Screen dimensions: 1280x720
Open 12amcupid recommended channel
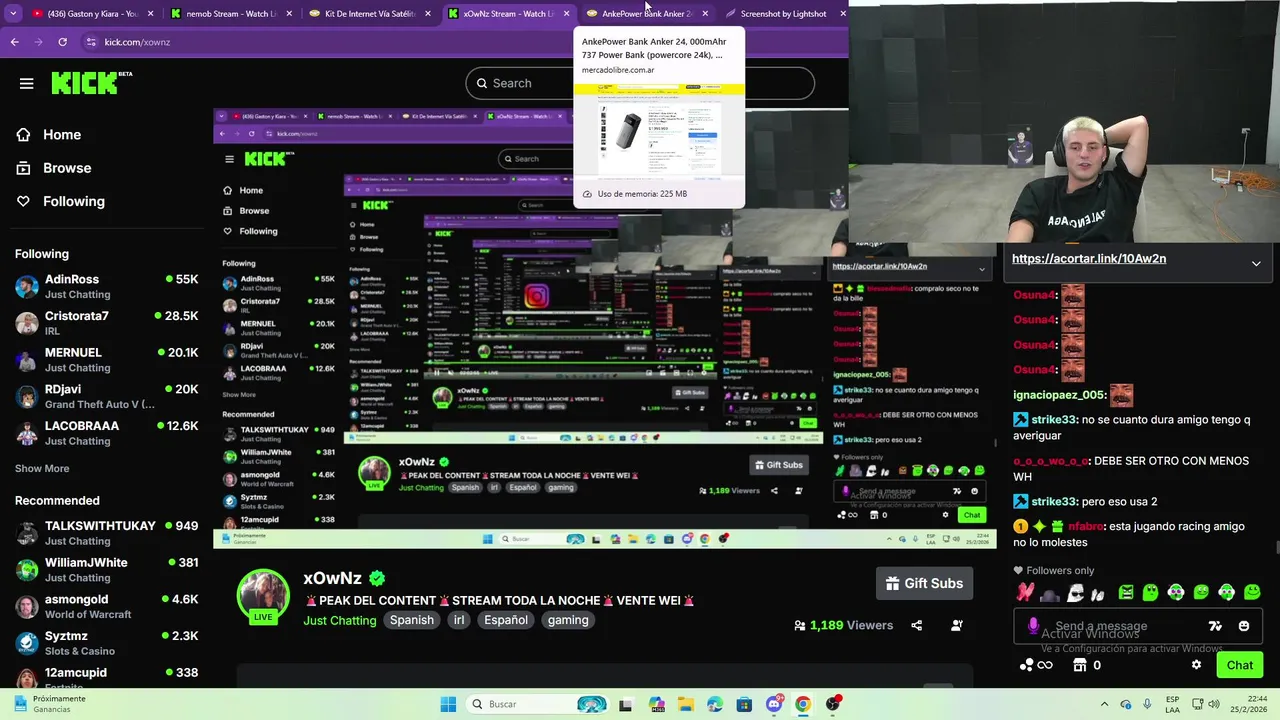pos(106,676)
